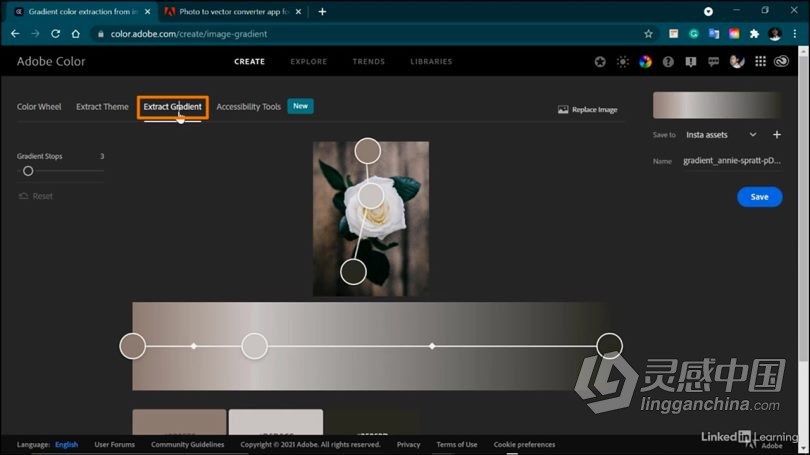Click the Gradient Stops slider handle
Image resolution: width=810 pixels, height=455 pixels.
coord(28,171)
